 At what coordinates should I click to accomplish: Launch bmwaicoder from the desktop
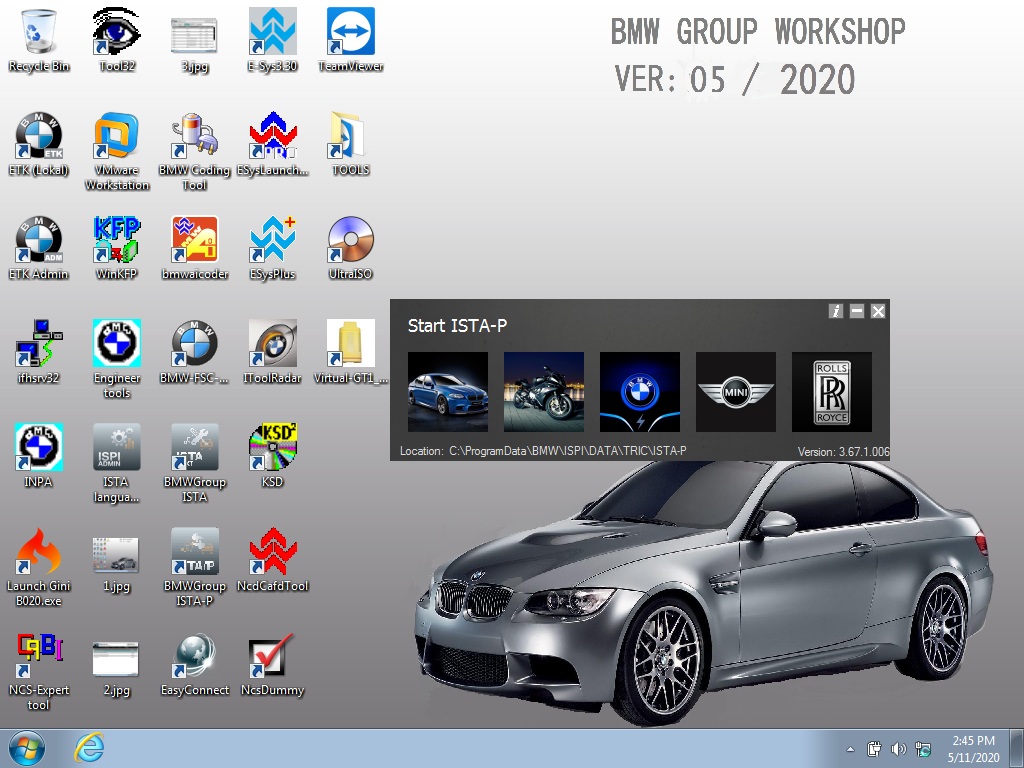tap(194, 248)
